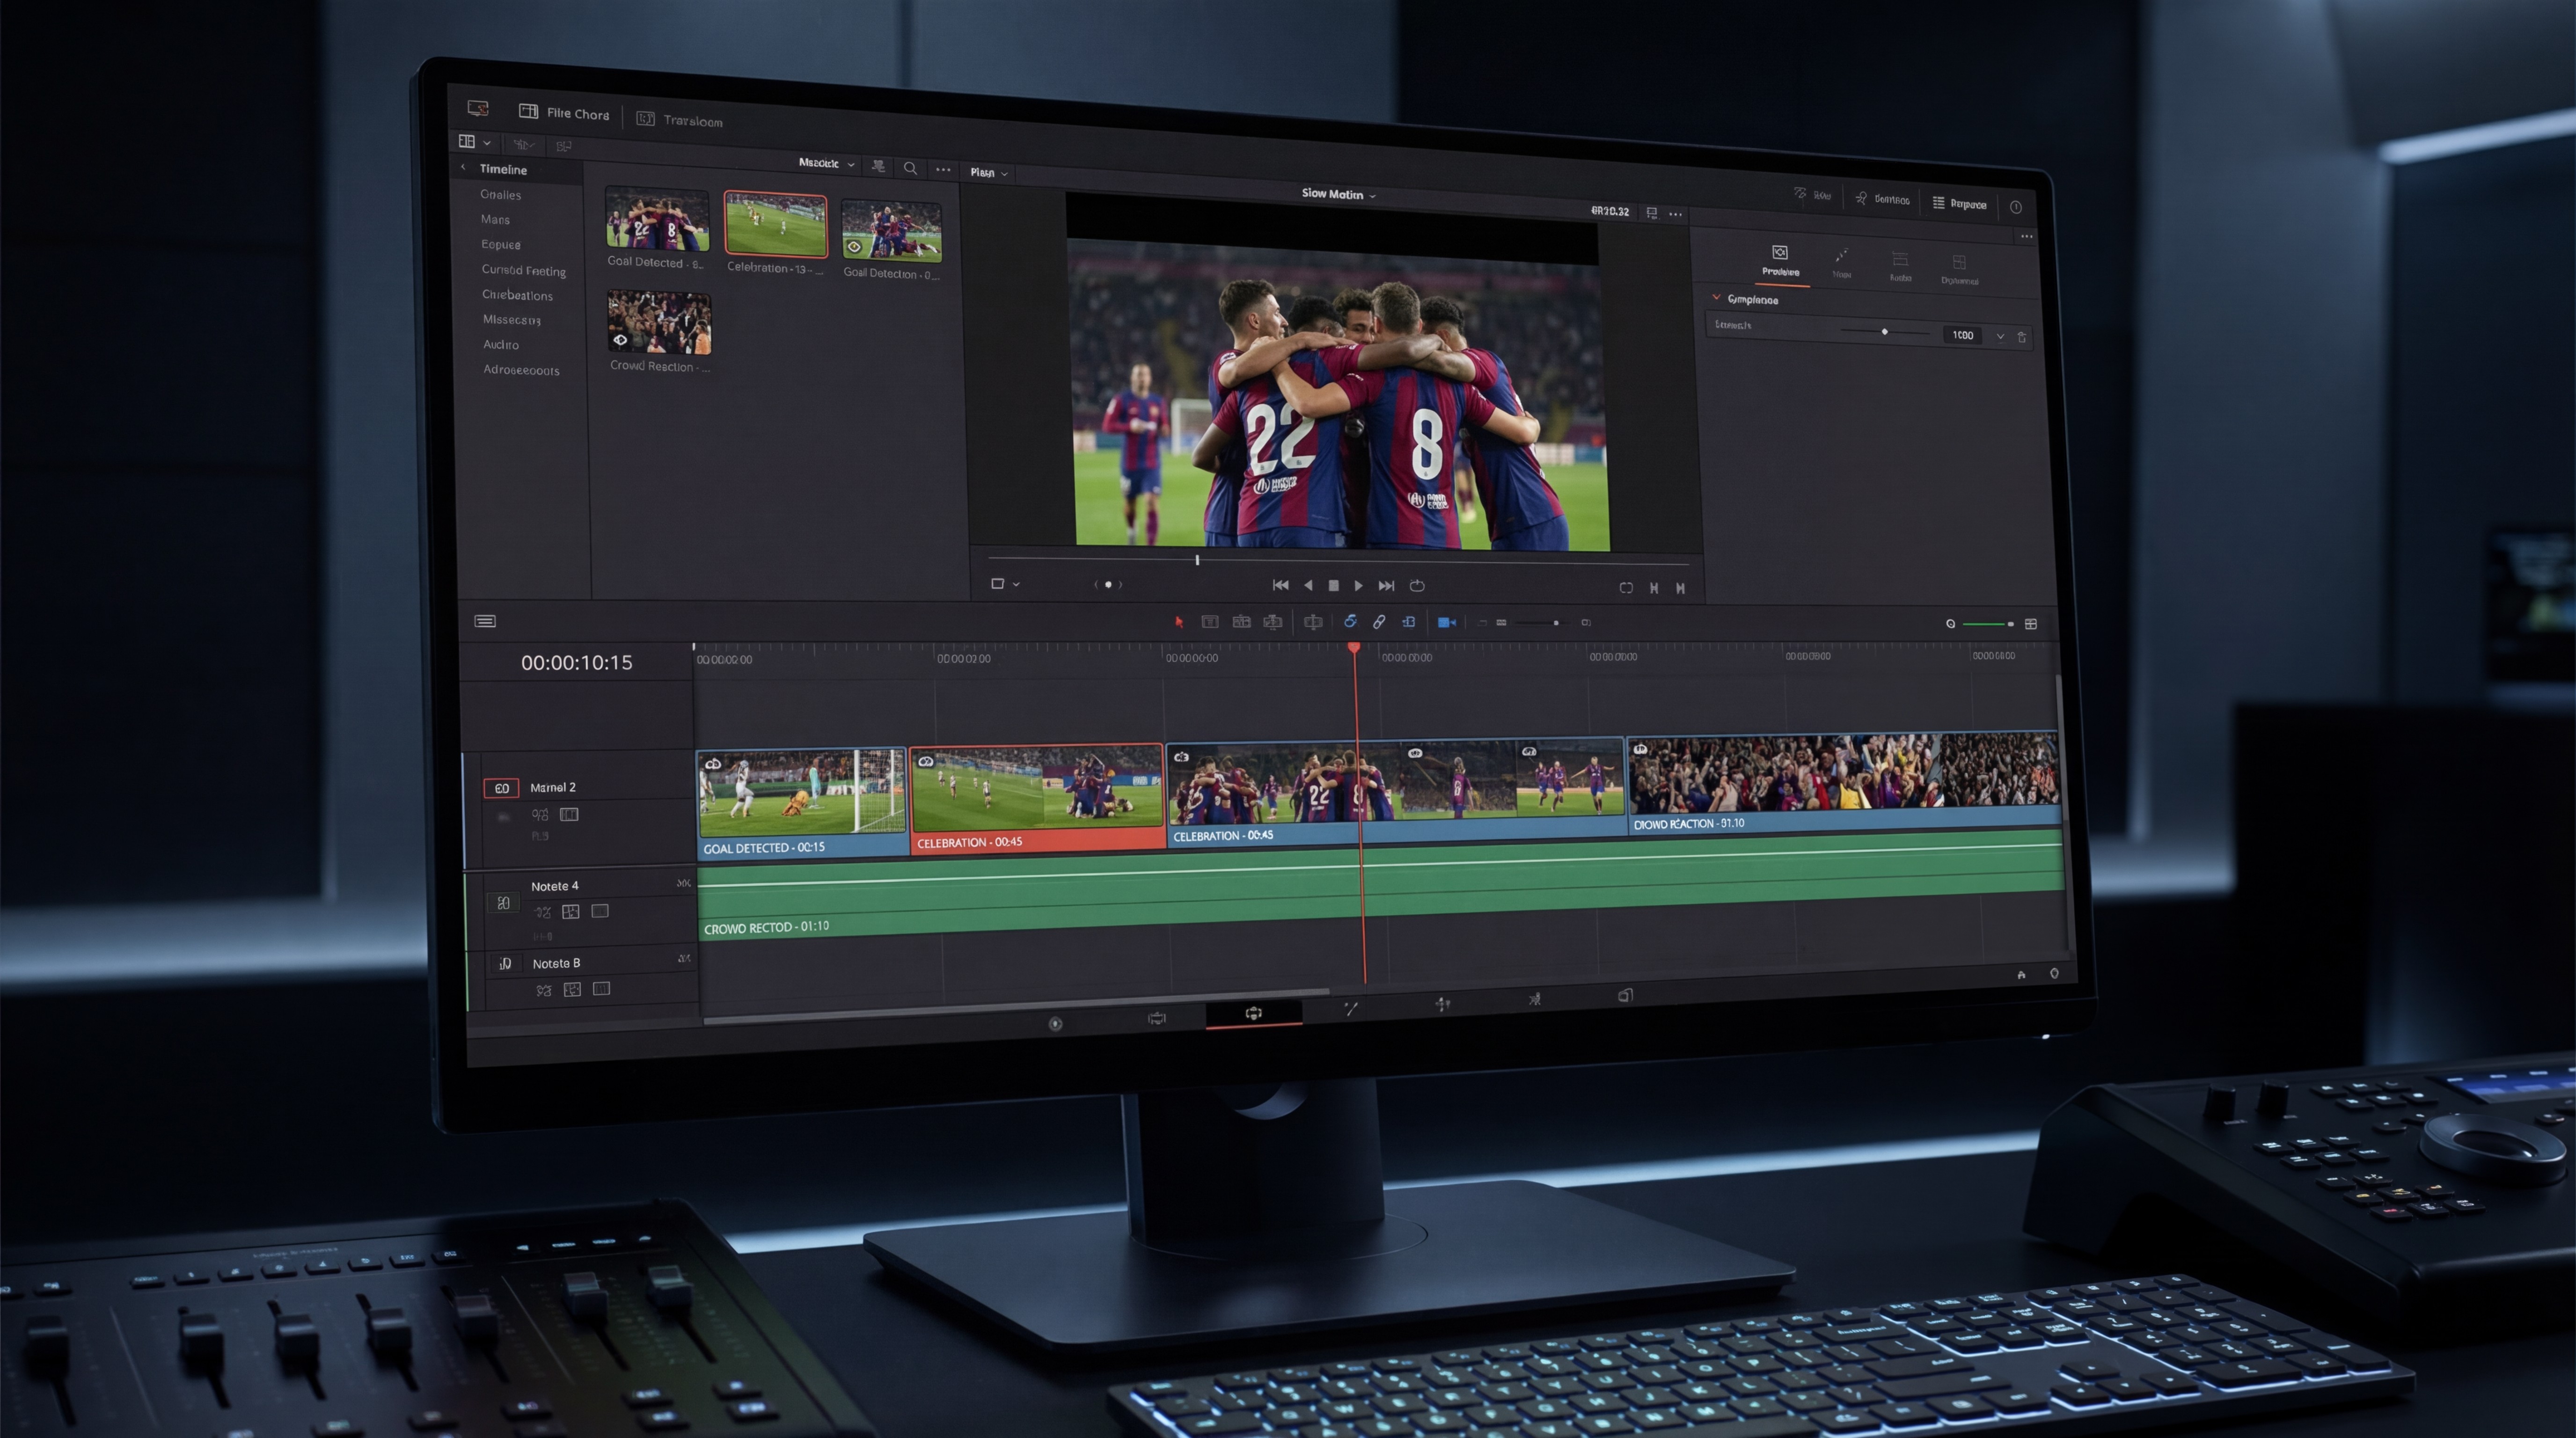
Task: Click the inspector value slider handle
Action: (1885, 332)
